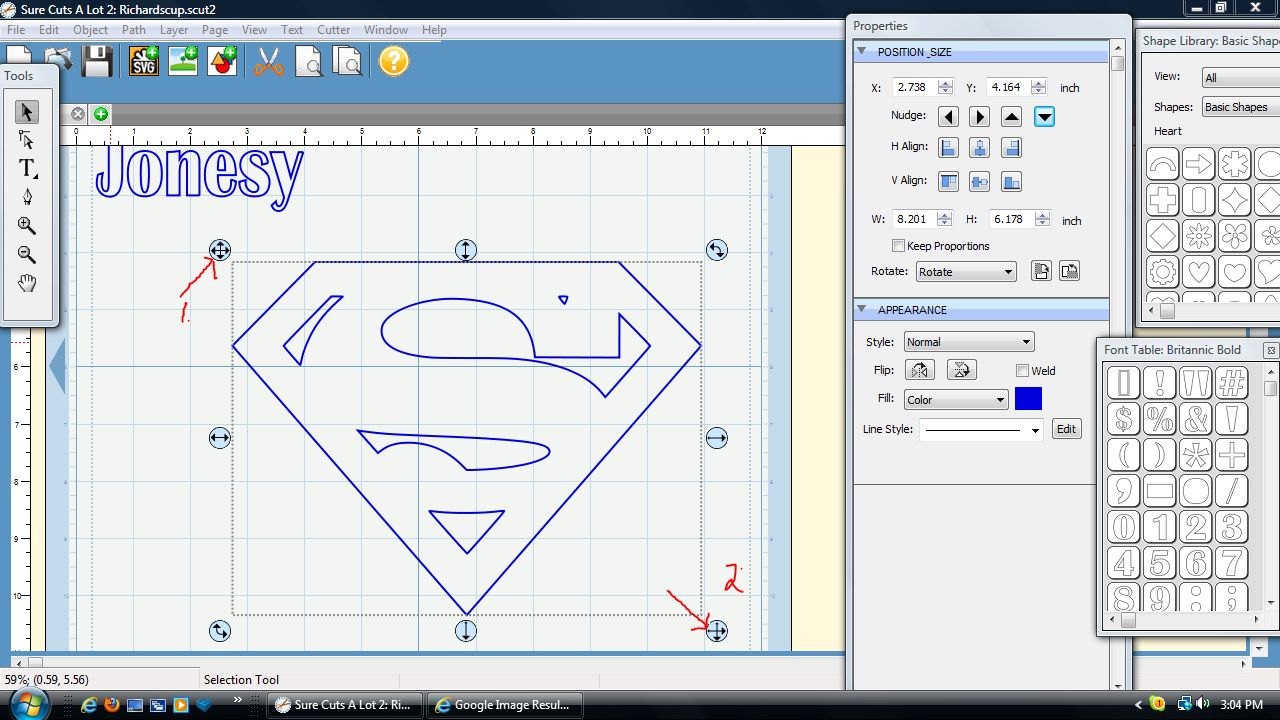Click the import image trace icon
This screenshot has height=720, width=1280.
(183, 62)
